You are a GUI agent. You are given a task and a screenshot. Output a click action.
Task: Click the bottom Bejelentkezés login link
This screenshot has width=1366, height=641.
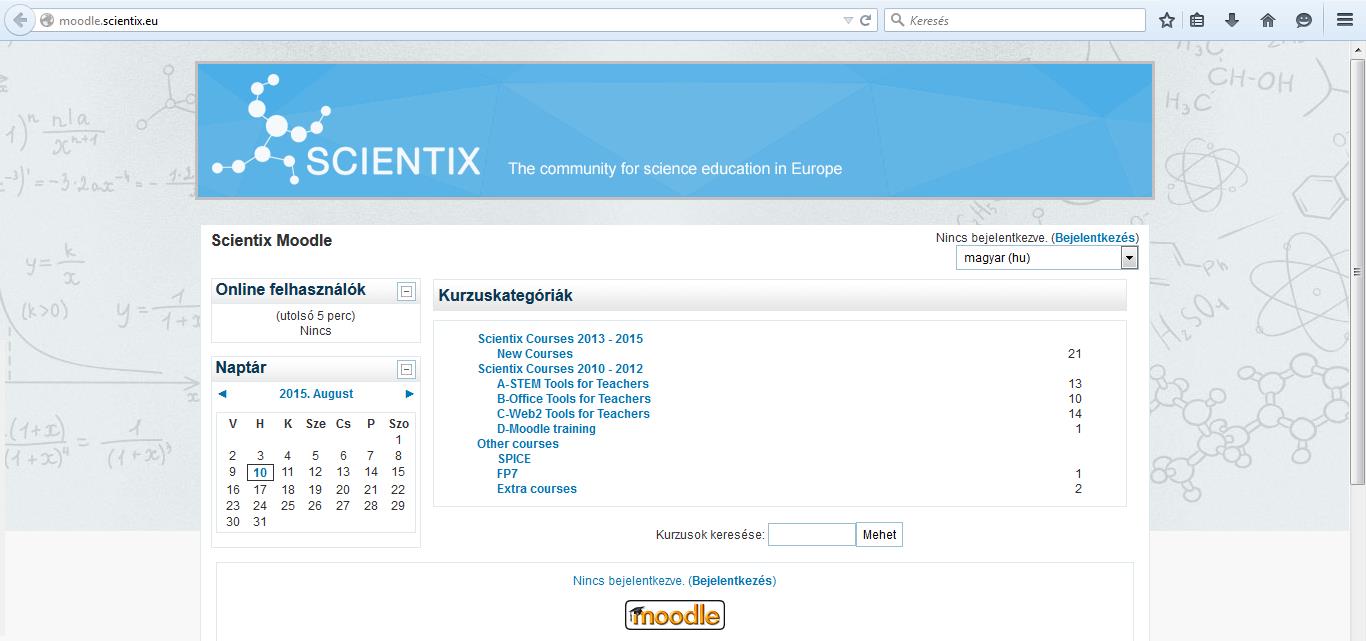732,581
